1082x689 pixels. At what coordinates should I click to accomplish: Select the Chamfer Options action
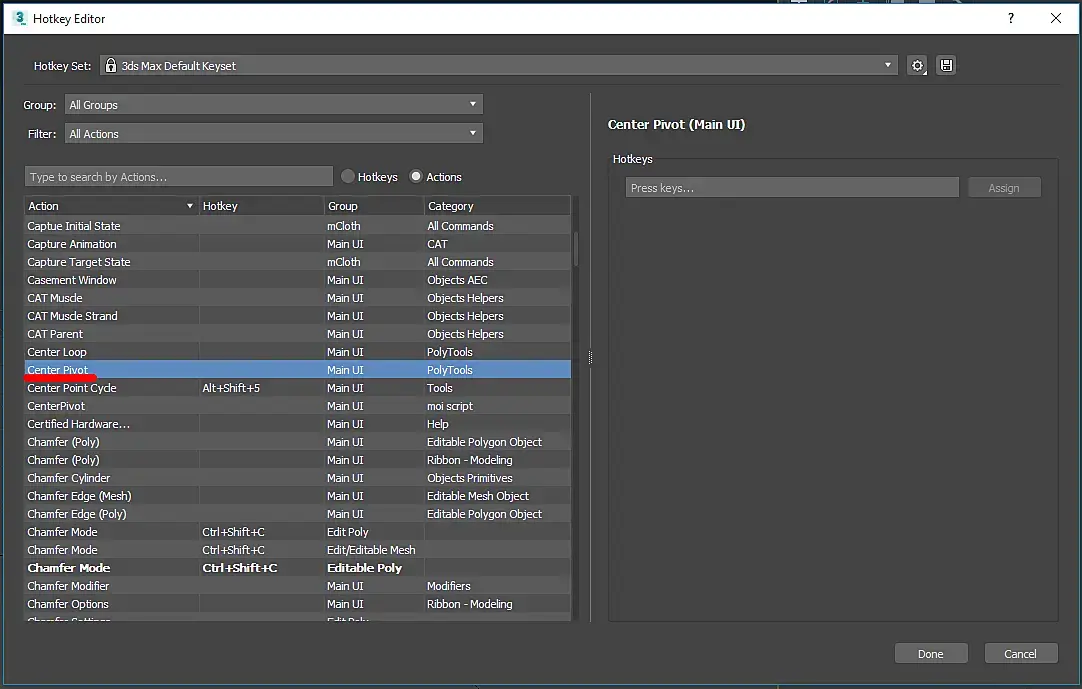point(297,603)
